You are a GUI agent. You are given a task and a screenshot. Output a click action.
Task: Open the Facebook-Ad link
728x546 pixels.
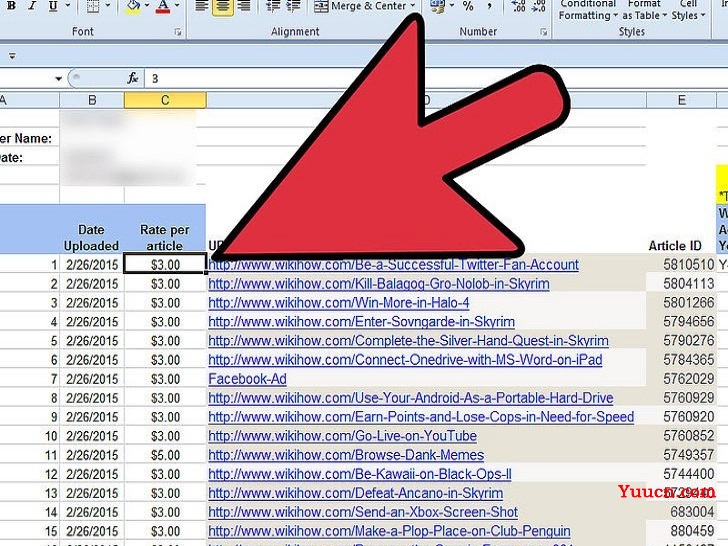point(247,379)
